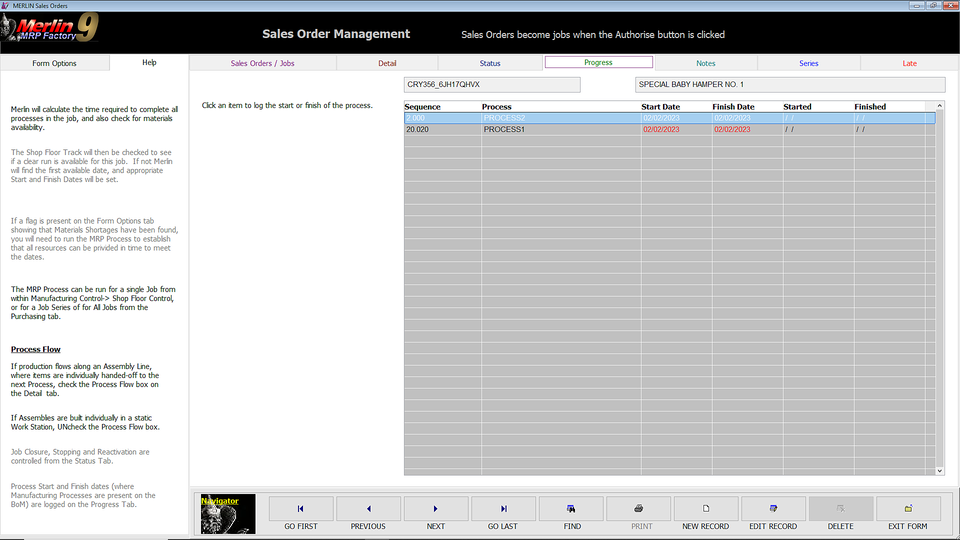
Task: Open the Series tab
Action: click(808, 63)
